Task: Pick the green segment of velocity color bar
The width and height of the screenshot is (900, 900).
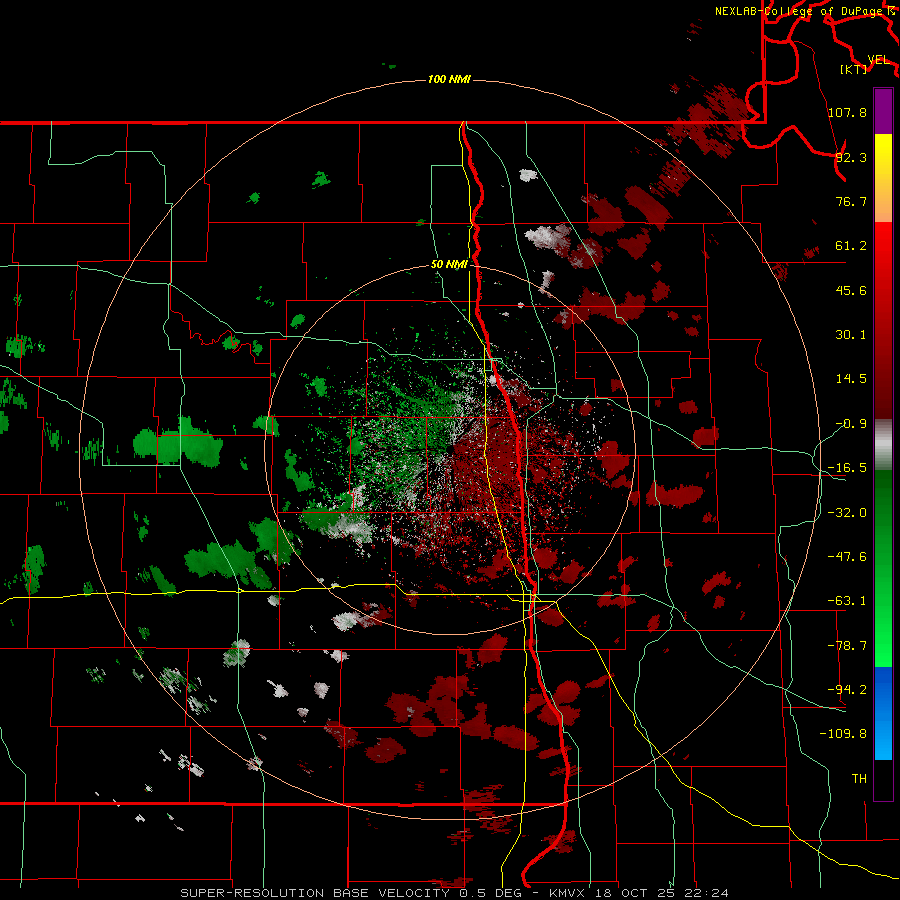Action: (883, 568)
